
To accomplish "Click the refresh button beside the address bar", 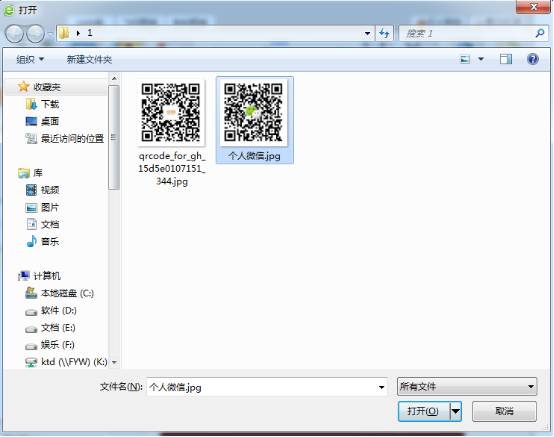I will pyautogui.click(x=384, y=34).
